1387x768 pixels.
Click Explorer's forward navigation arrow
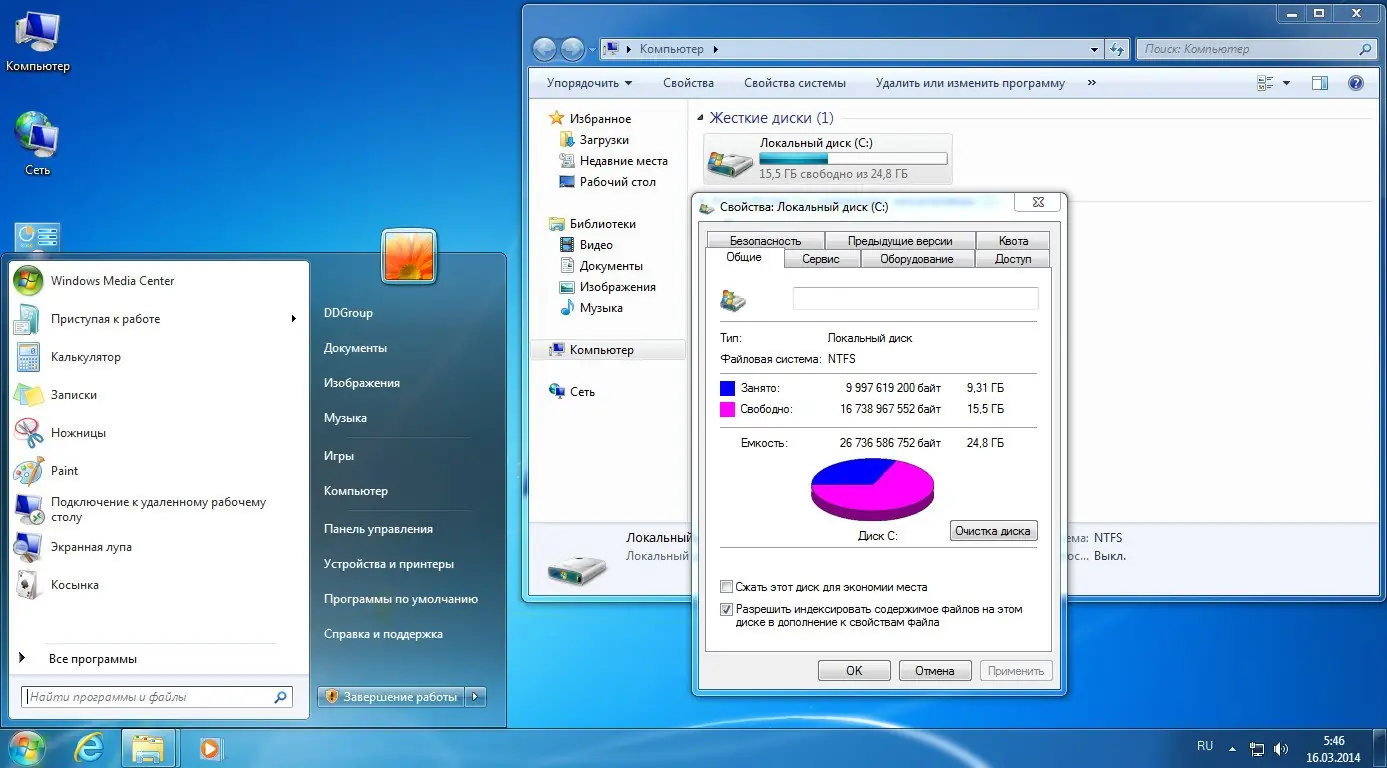point(572,49)
